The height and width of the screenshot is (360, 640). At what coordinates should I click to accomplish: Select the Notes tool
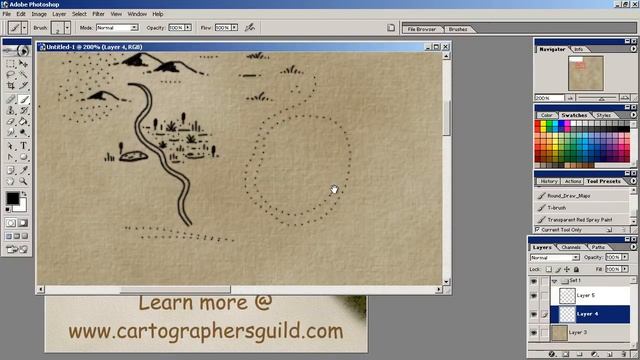pos(11,170)
